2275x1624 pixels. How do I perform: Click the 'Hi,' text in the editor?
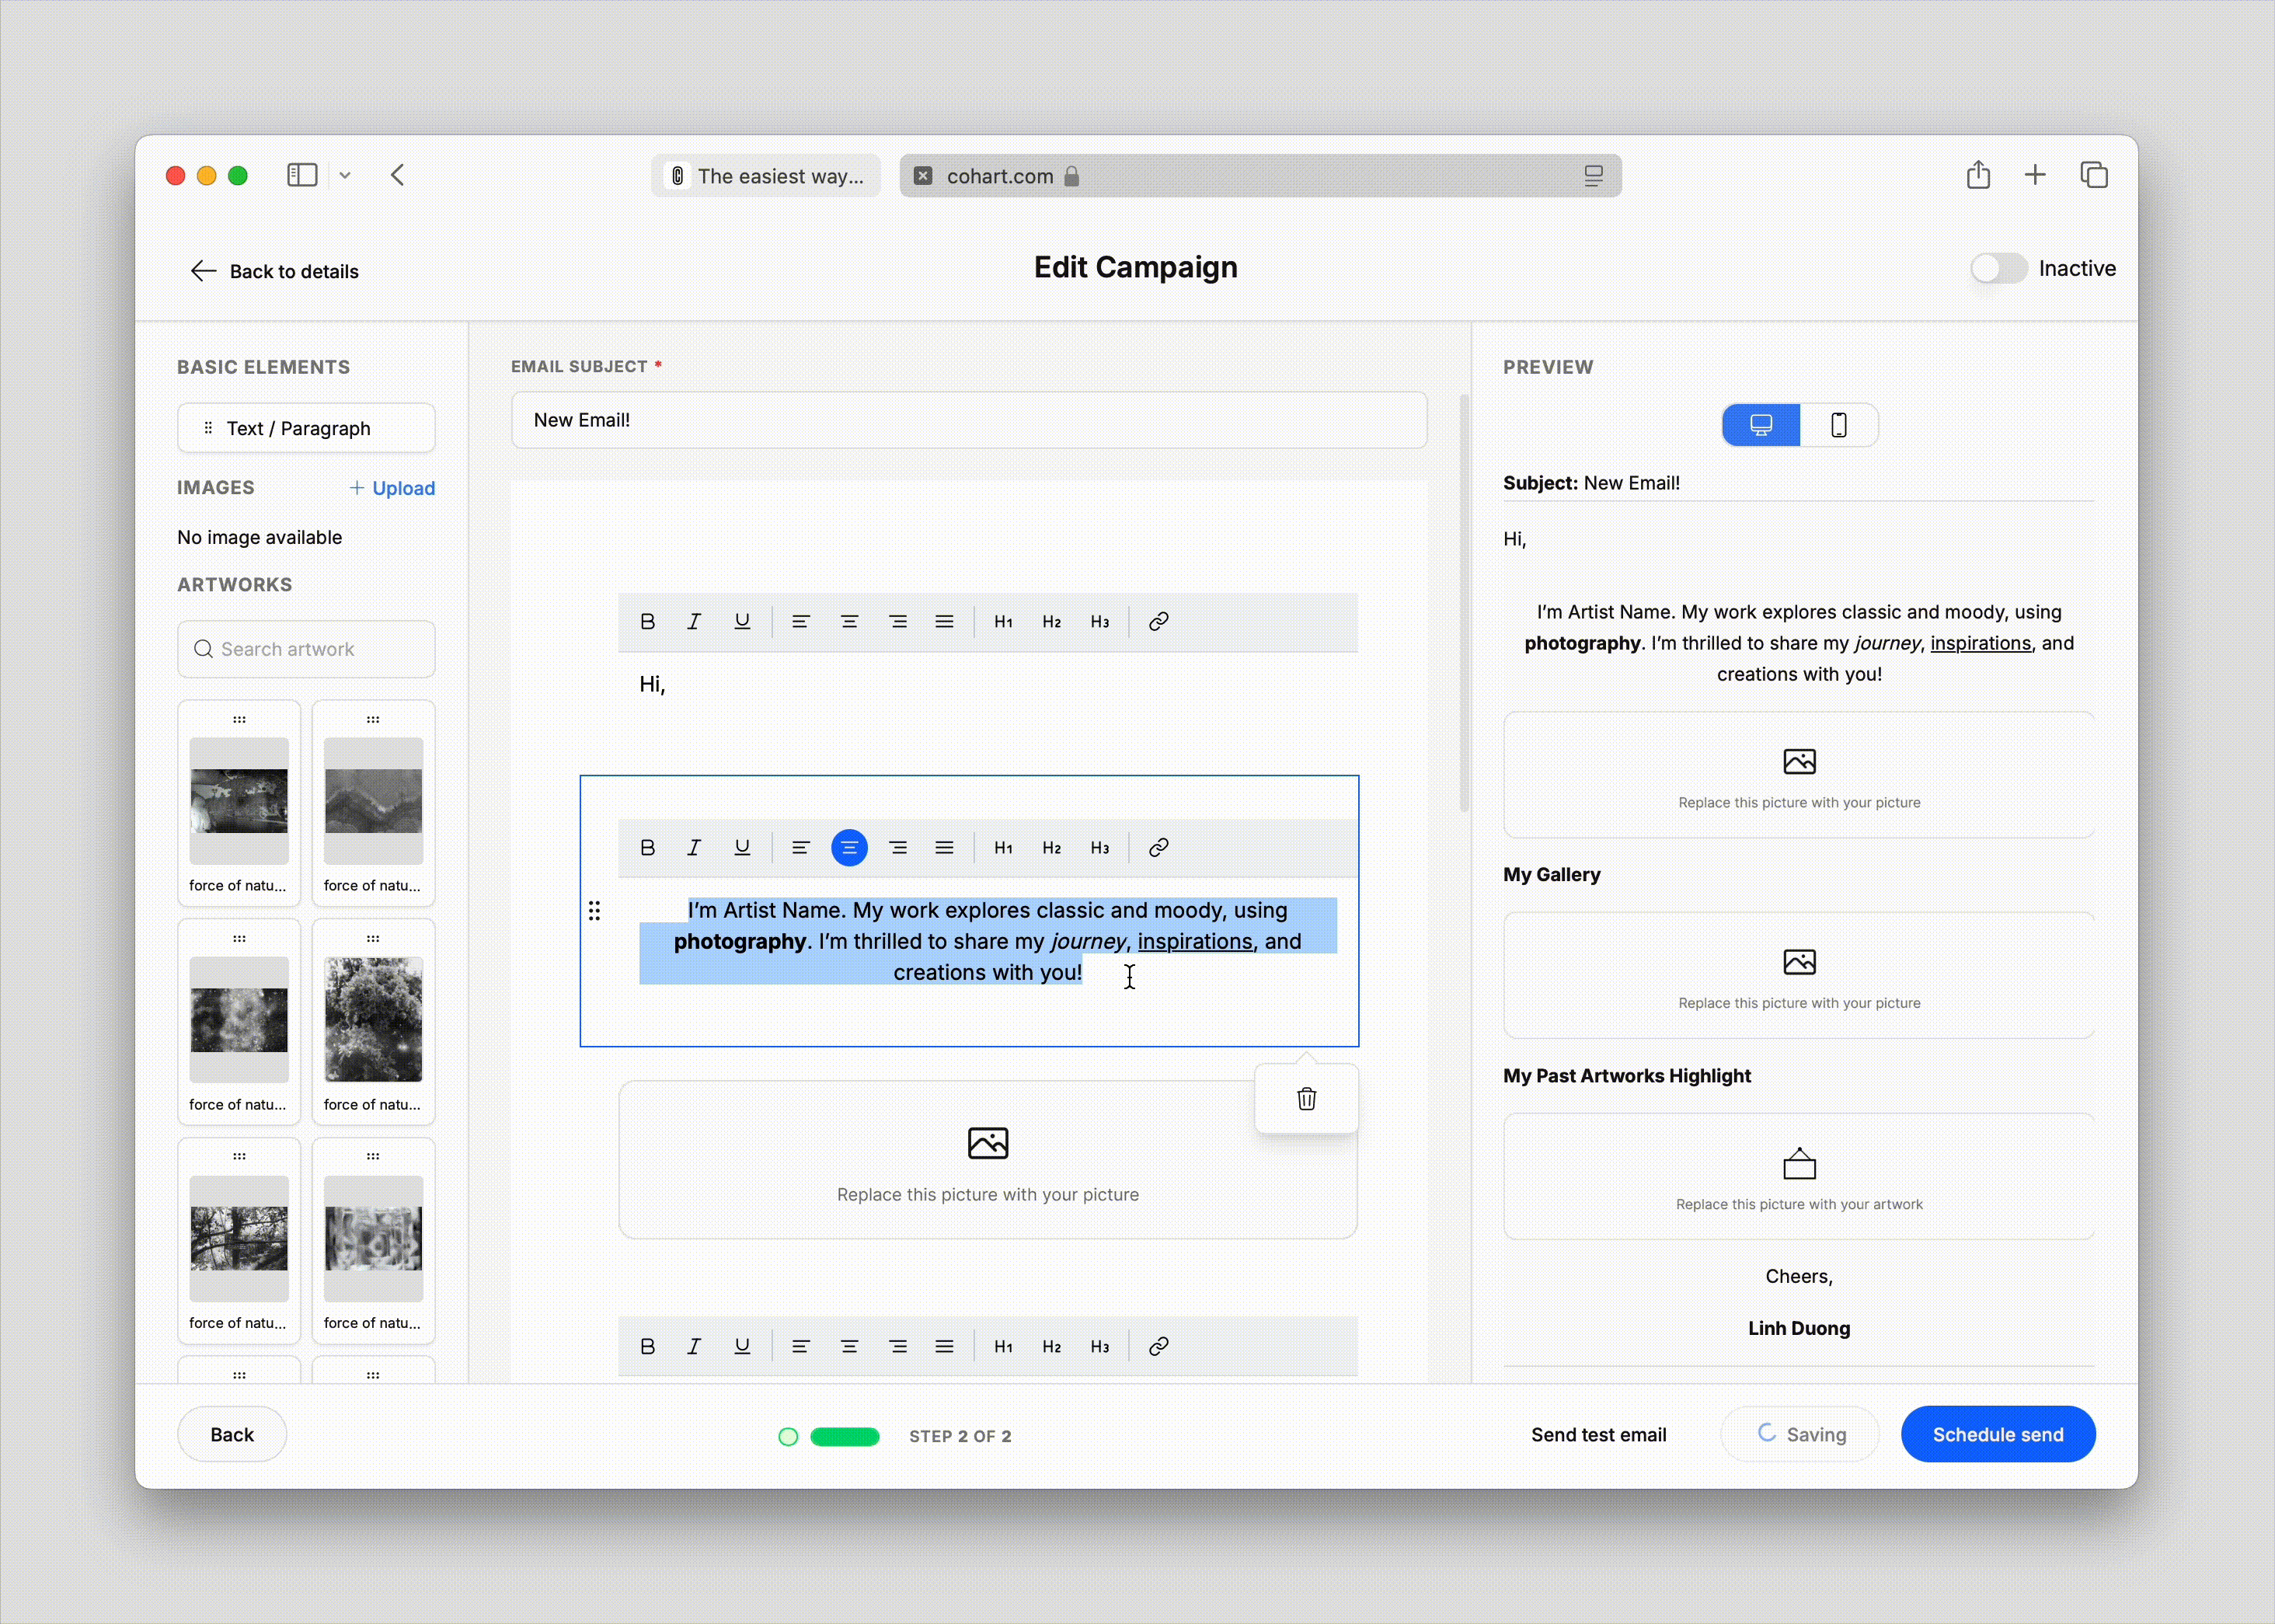652,684
